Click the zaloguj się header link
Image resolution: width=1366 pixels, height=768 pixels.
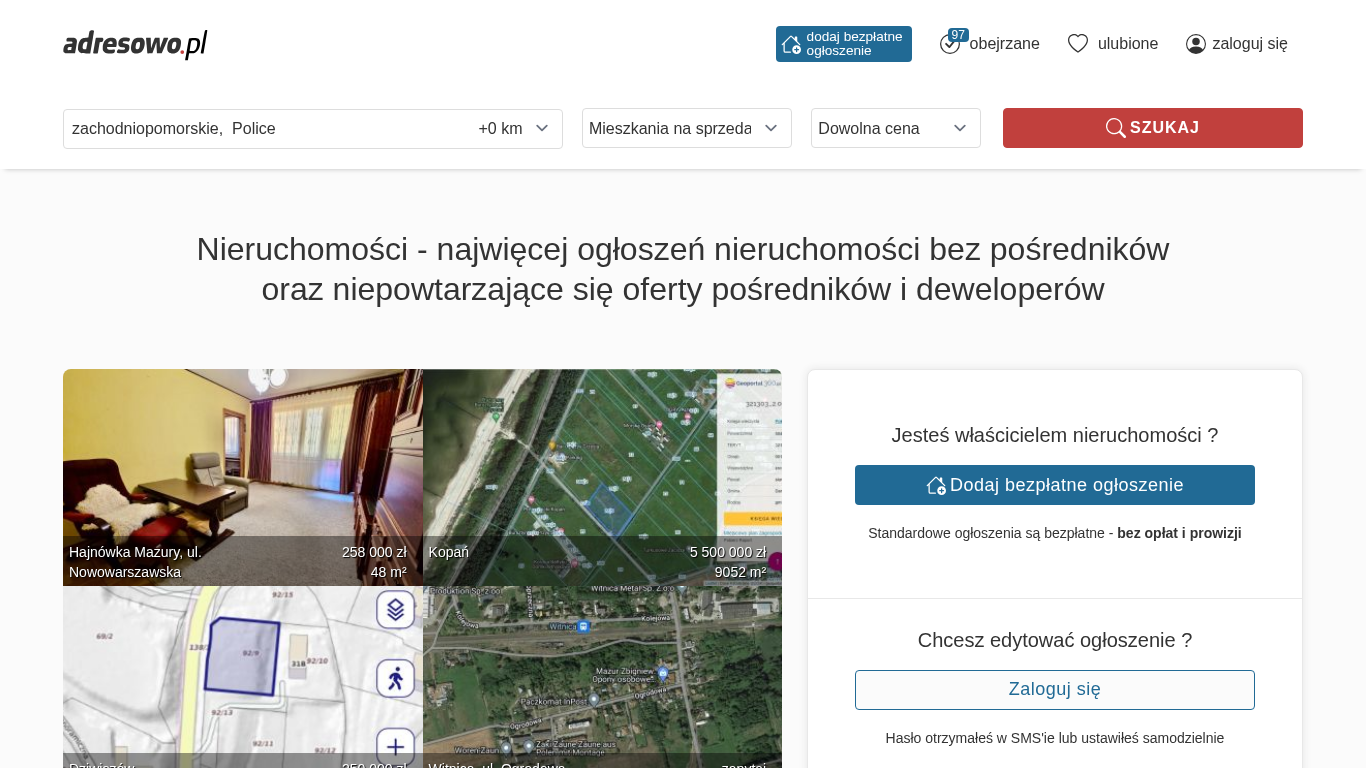coord(1249,44)
